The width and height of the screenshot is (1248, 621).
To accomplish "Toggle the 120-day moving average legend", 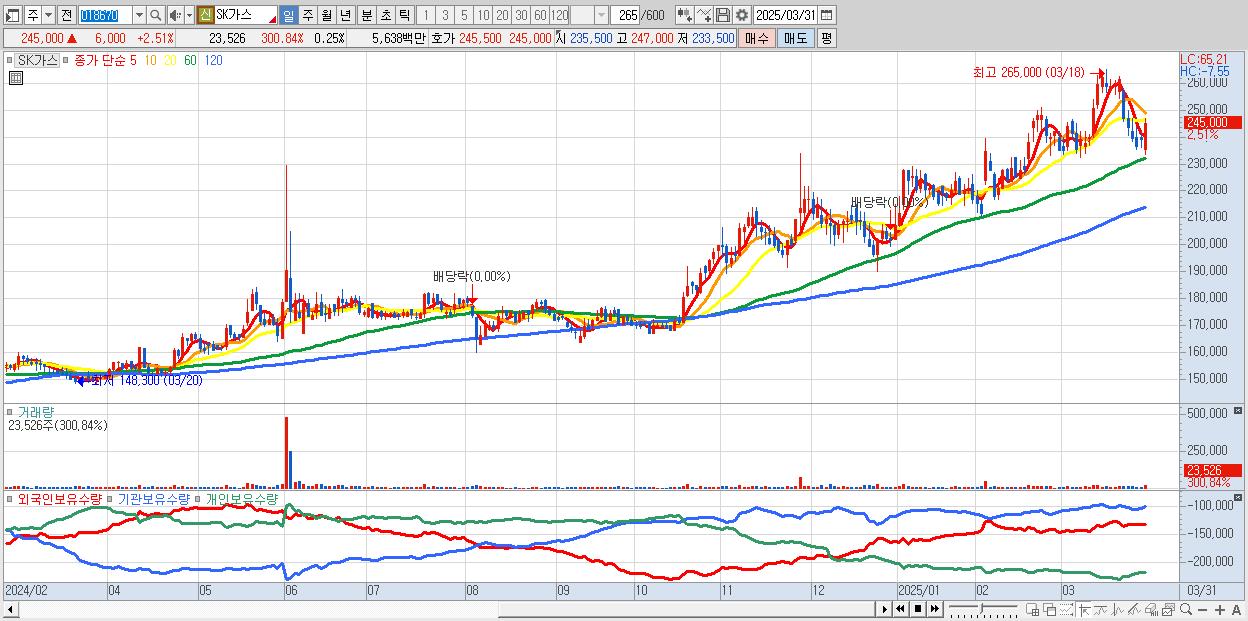I will [213, 60].
